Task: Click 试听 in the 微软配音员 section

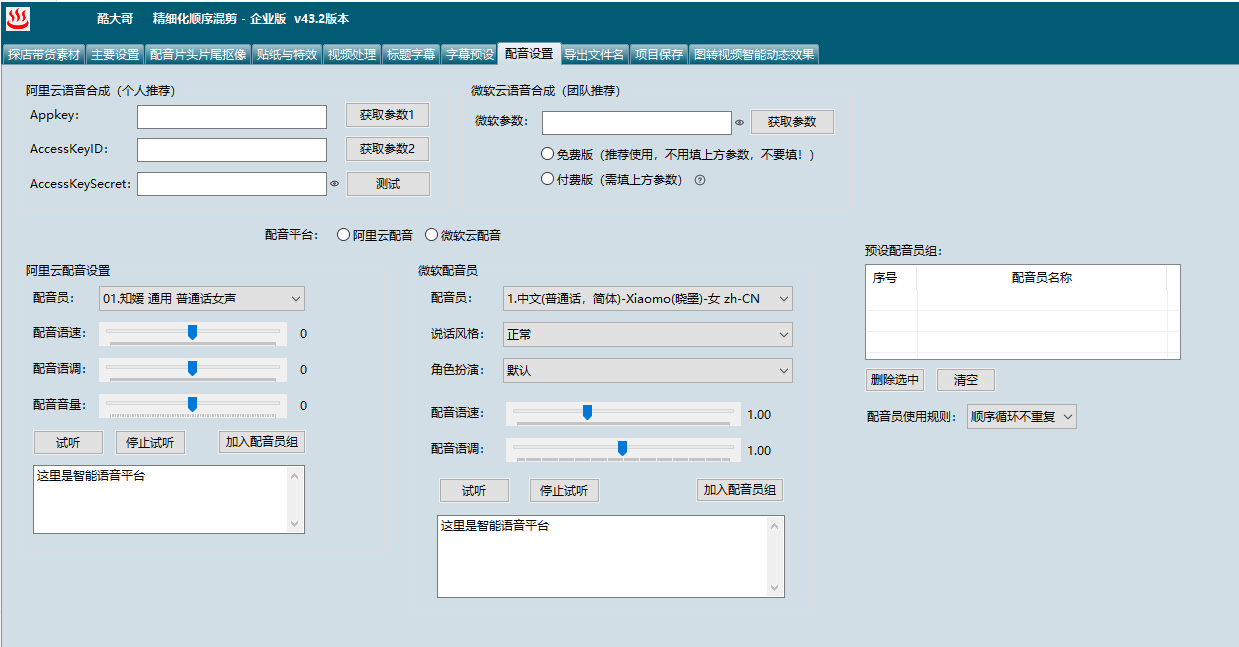Action: 474,490
